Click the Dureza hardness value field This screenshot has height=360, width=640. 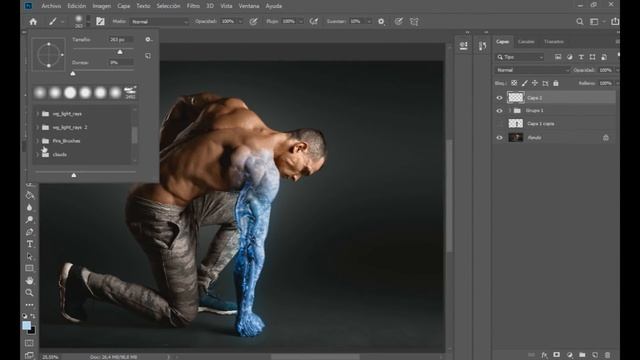point(121,62)
